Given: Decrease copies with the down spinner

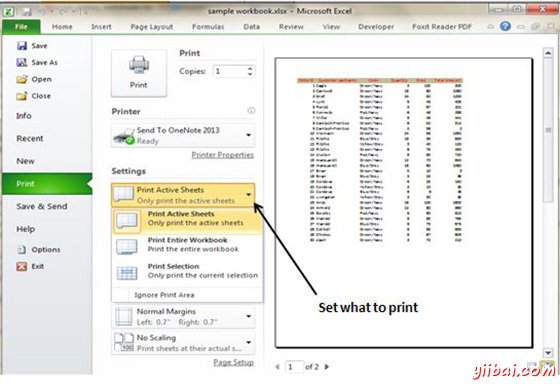Looking at the screenshot, I should coord(250,74).
